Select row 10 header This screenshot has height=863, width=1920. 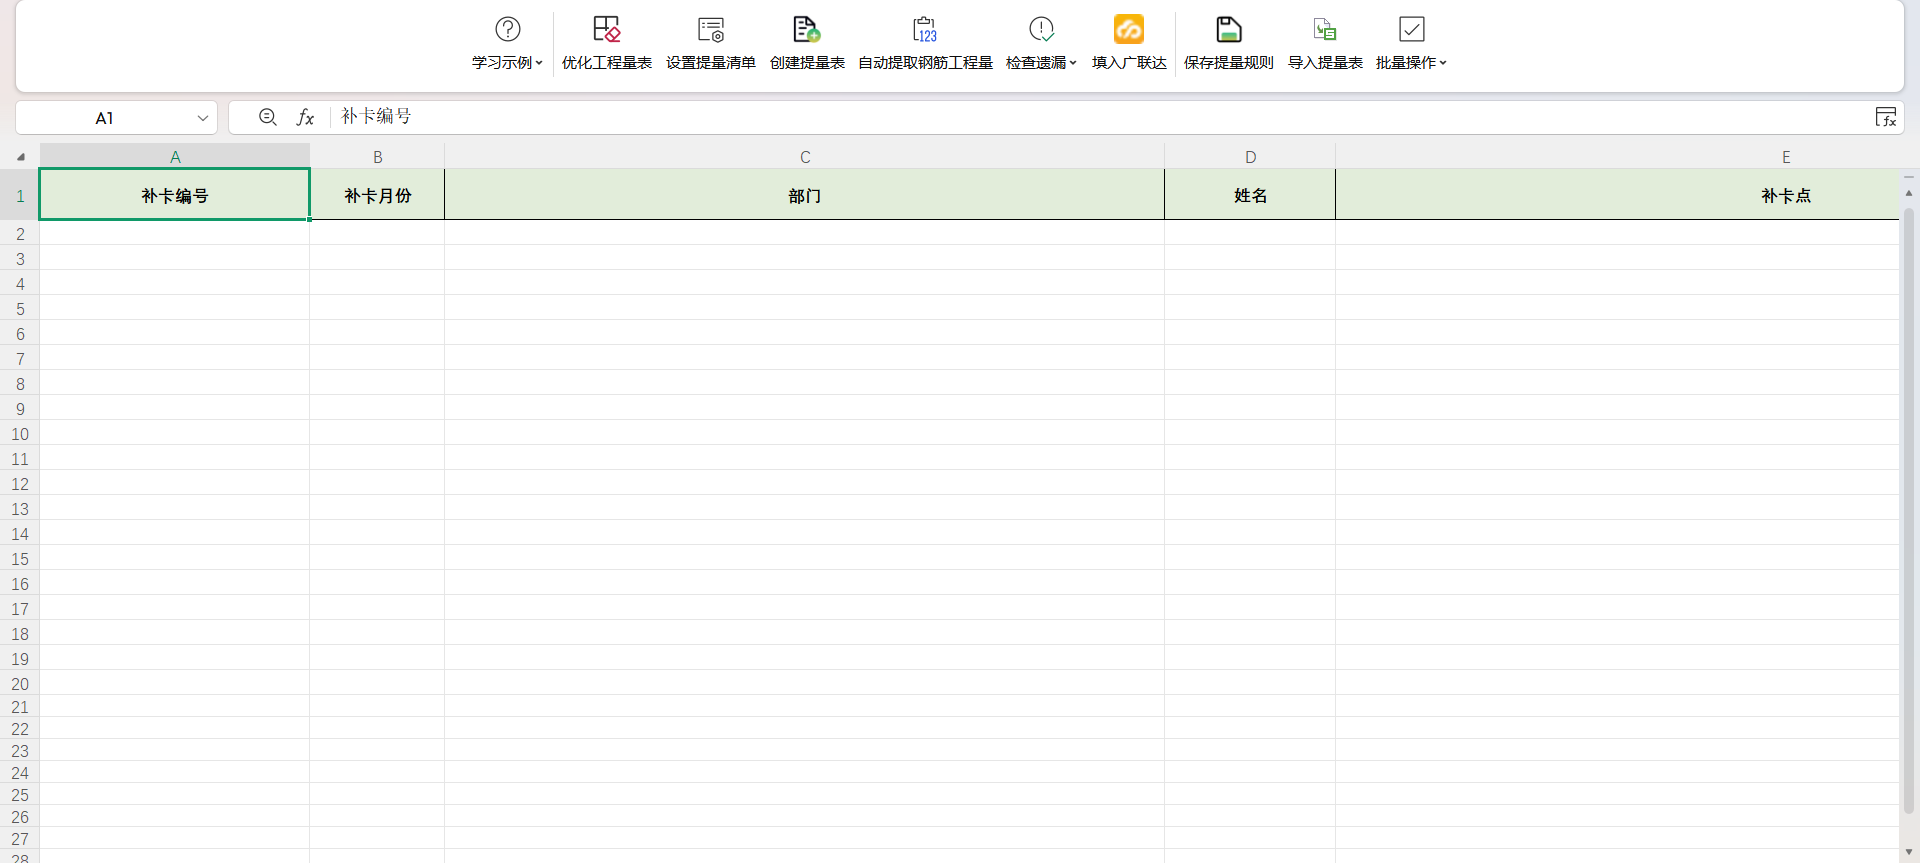click(20, 433)
